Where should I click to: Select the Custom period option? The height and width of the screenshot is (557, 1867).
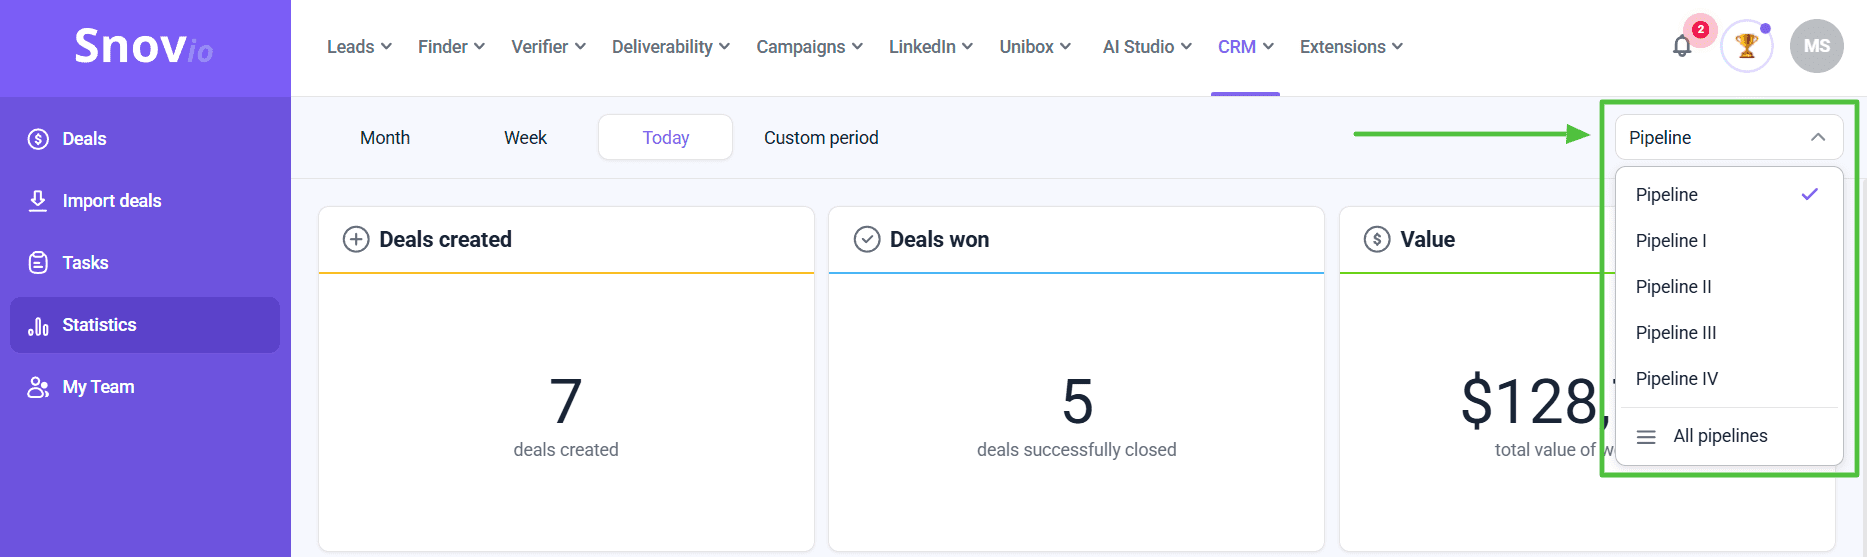point(821,138)
